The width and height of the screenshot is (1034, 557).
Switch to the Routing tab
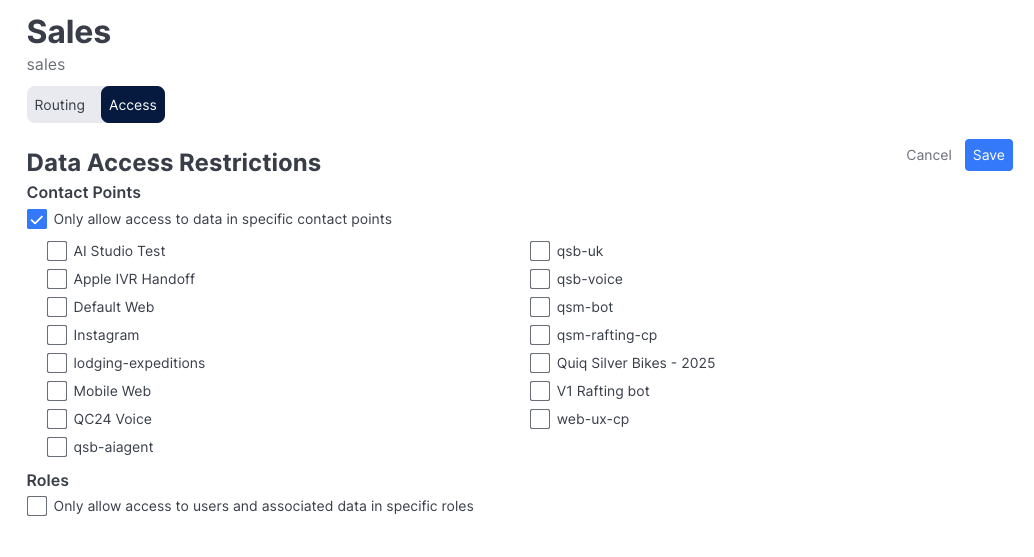[60, 105]
